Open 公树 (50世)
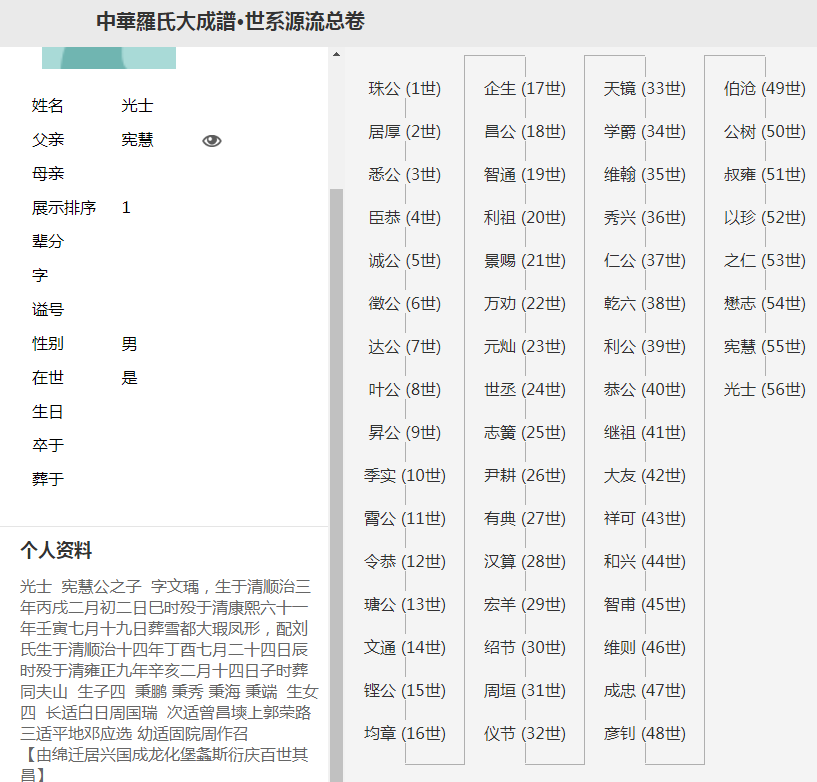The height and width of the screenshot is (782, 817). coord(764,132)
